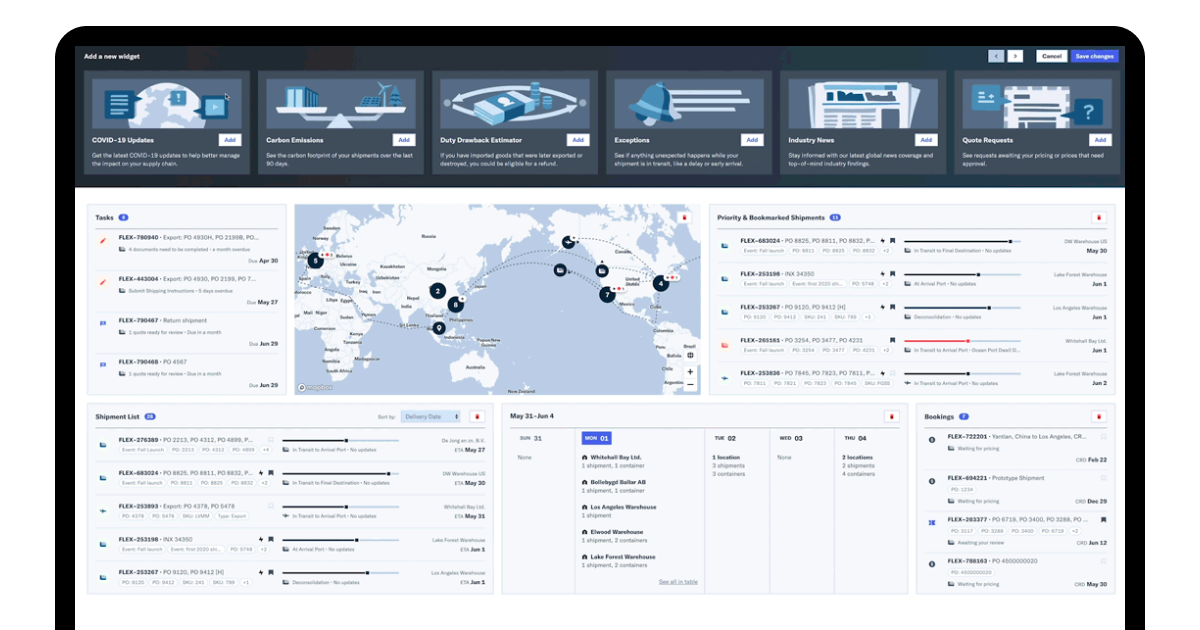1200x630 pixels.
Task: Click the blue quote flag icon on FLEX-790467
Action: [103, 322]
